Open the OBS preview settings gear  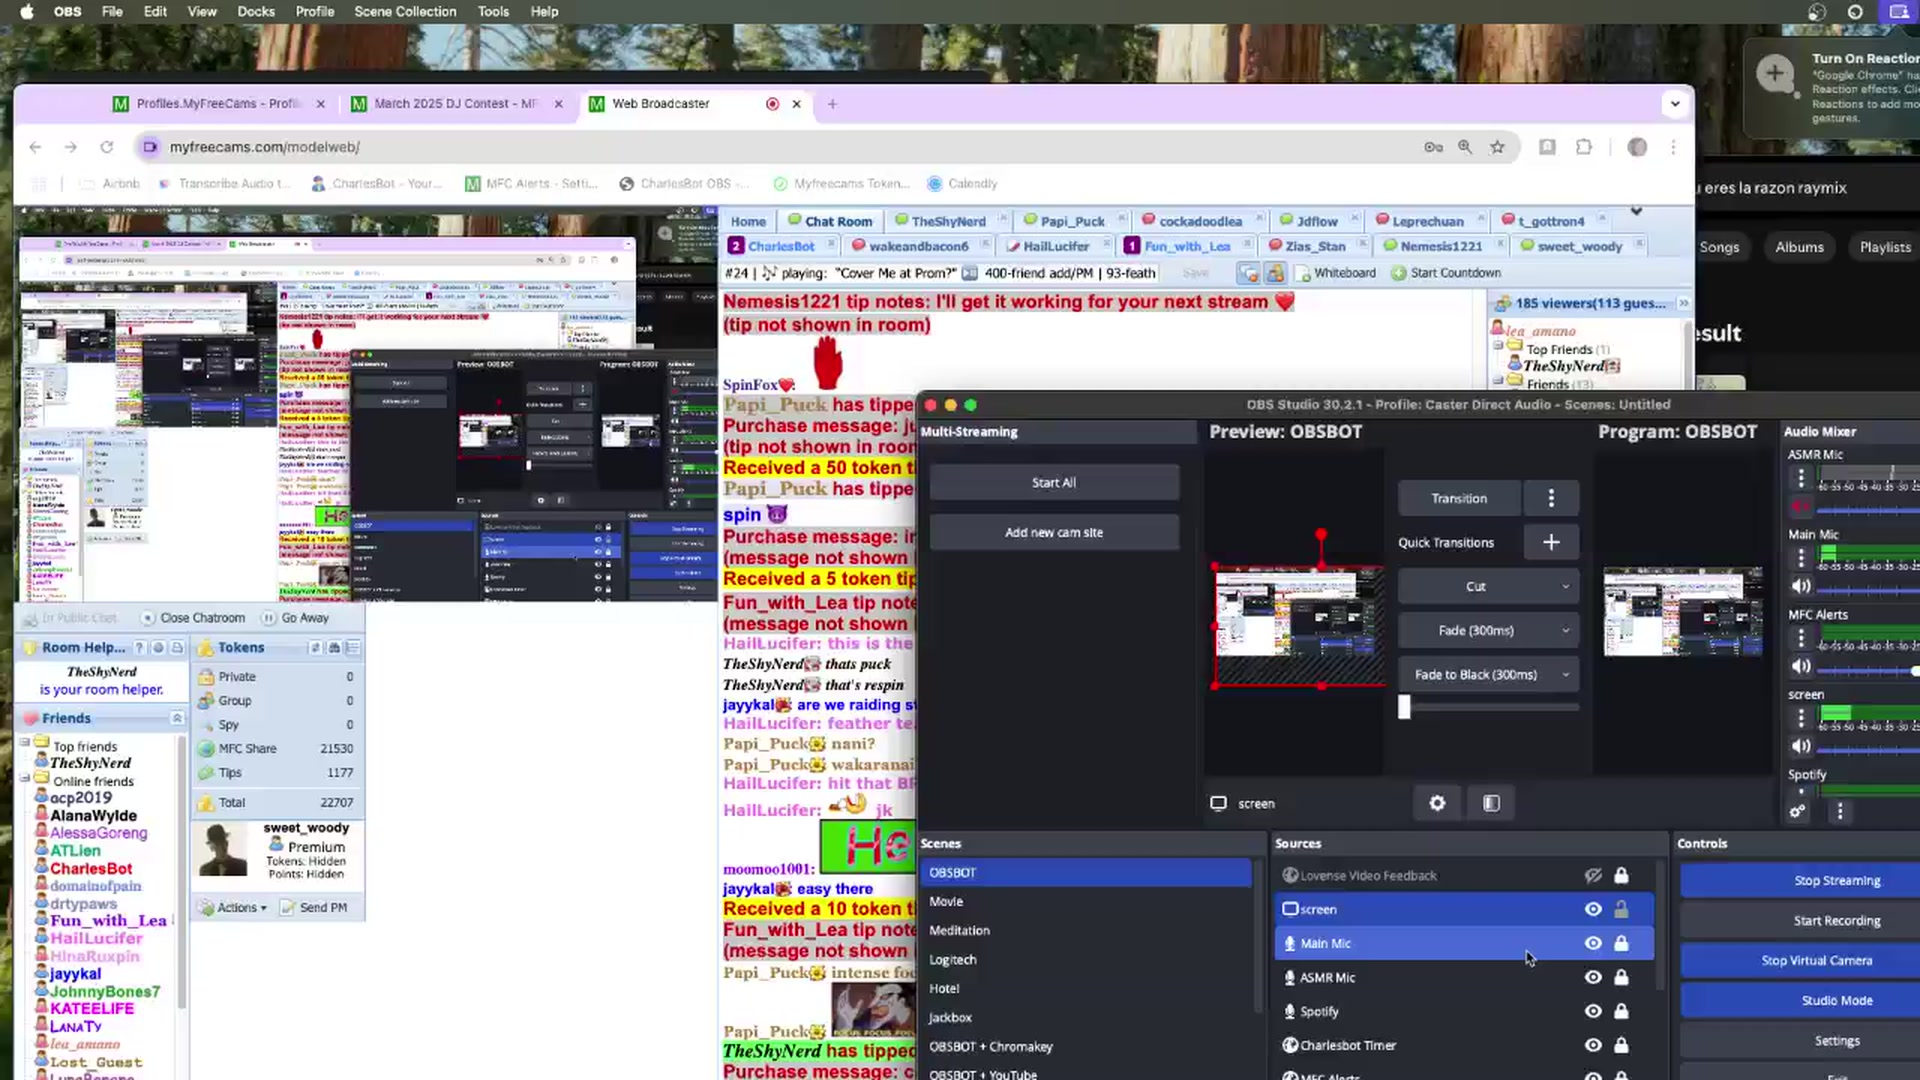pyautogui.click(x=1437, y=803)
